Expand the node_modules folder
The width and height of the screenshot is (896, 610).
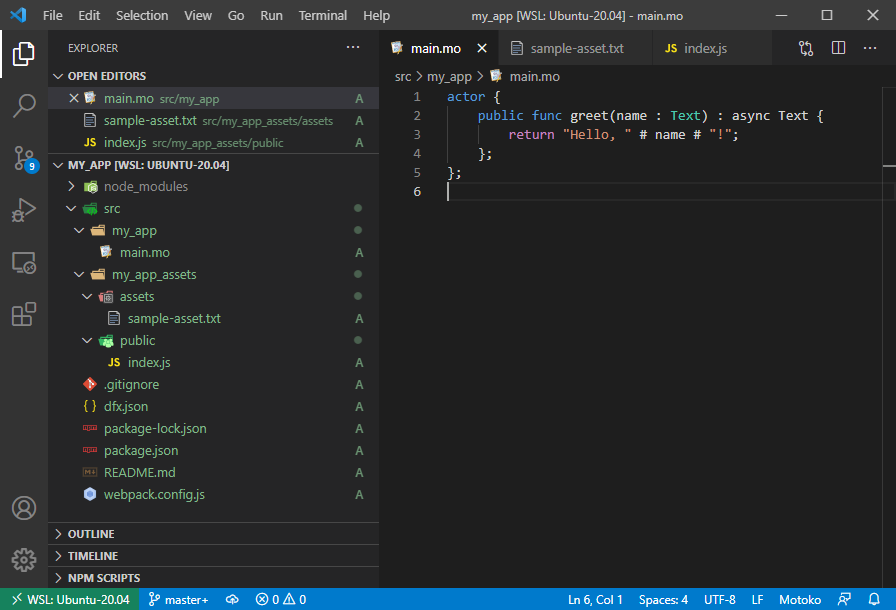coord(72,187)
